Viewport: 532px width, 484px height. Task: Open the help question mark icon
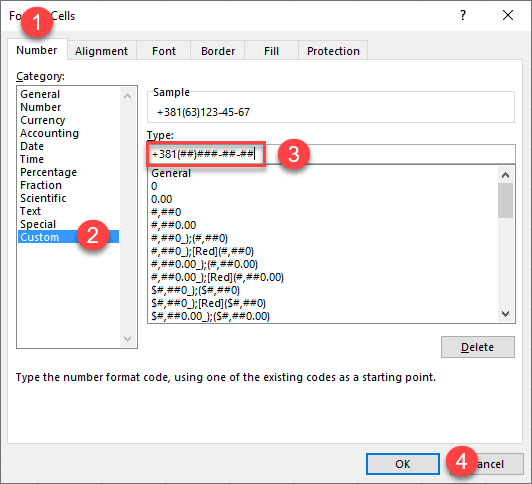463,15
